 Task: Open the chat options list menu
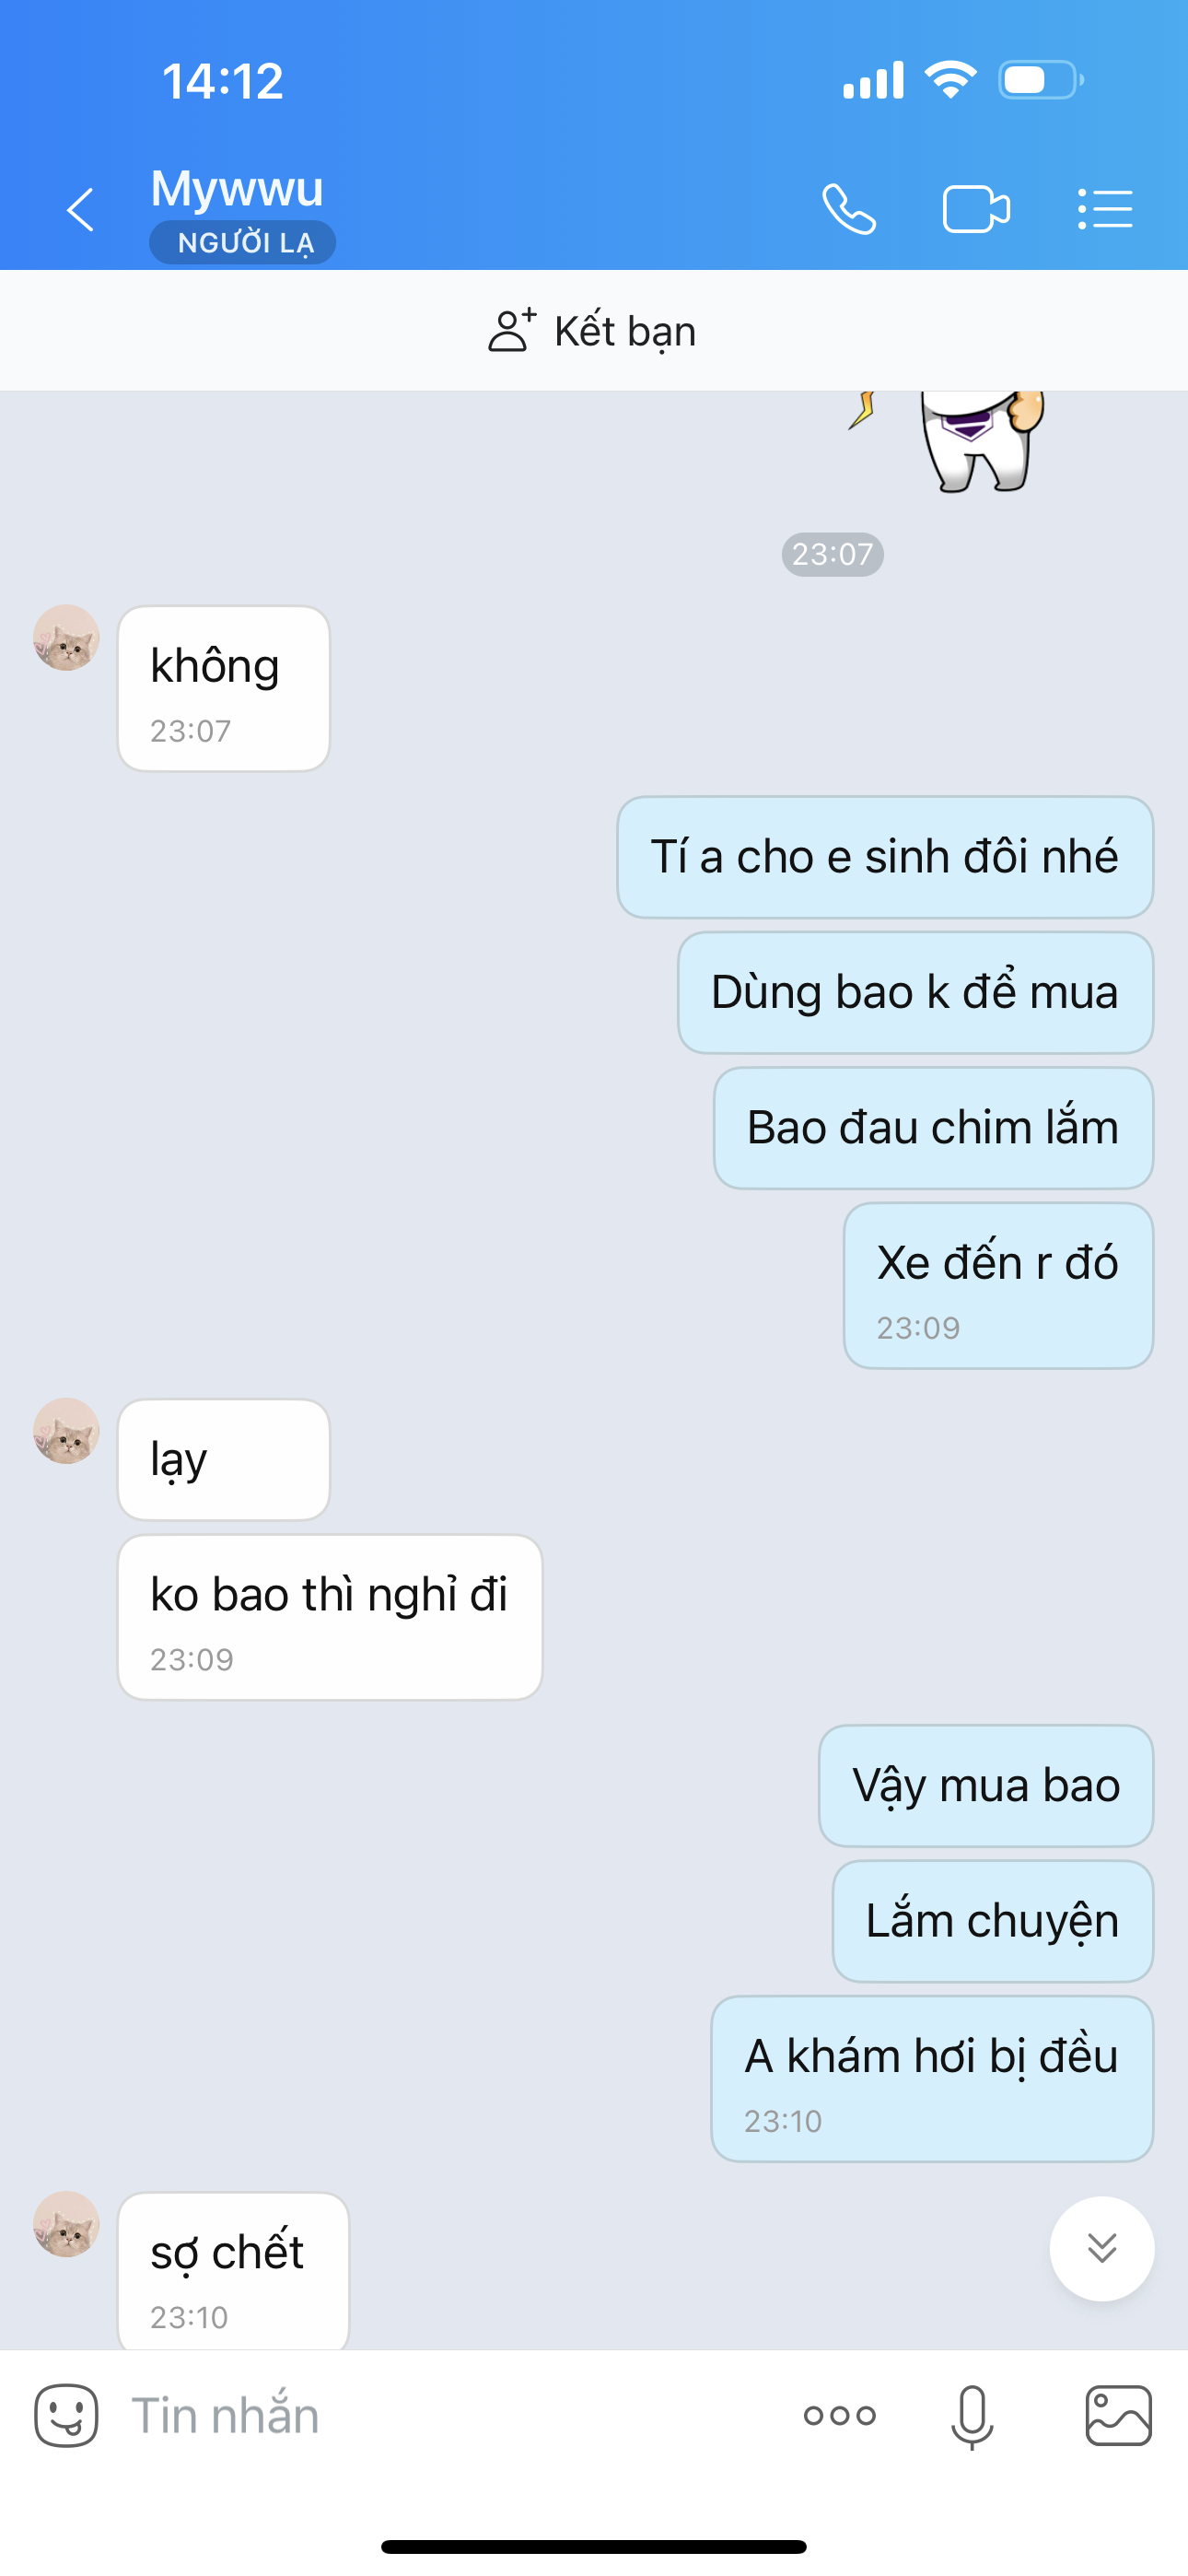click(1105, 210)
